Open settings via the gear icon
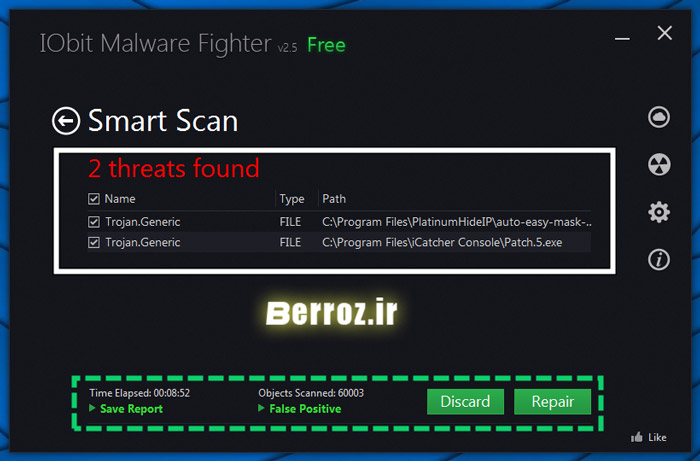The width and height of the screenshot is (700, 461). [659, 212]
